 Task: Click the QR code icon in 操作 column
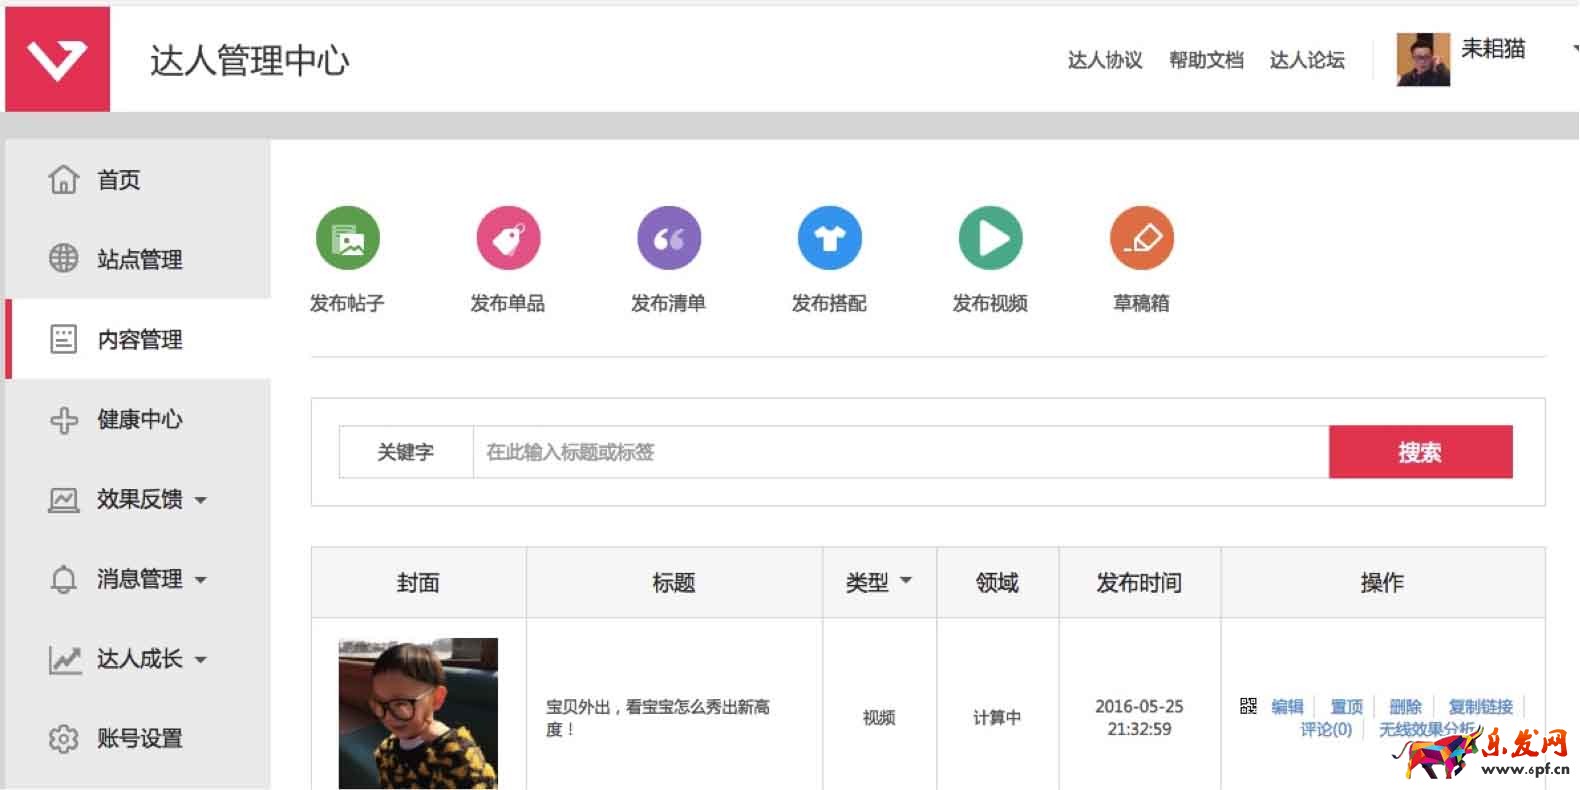click(x=1248, y=706)
